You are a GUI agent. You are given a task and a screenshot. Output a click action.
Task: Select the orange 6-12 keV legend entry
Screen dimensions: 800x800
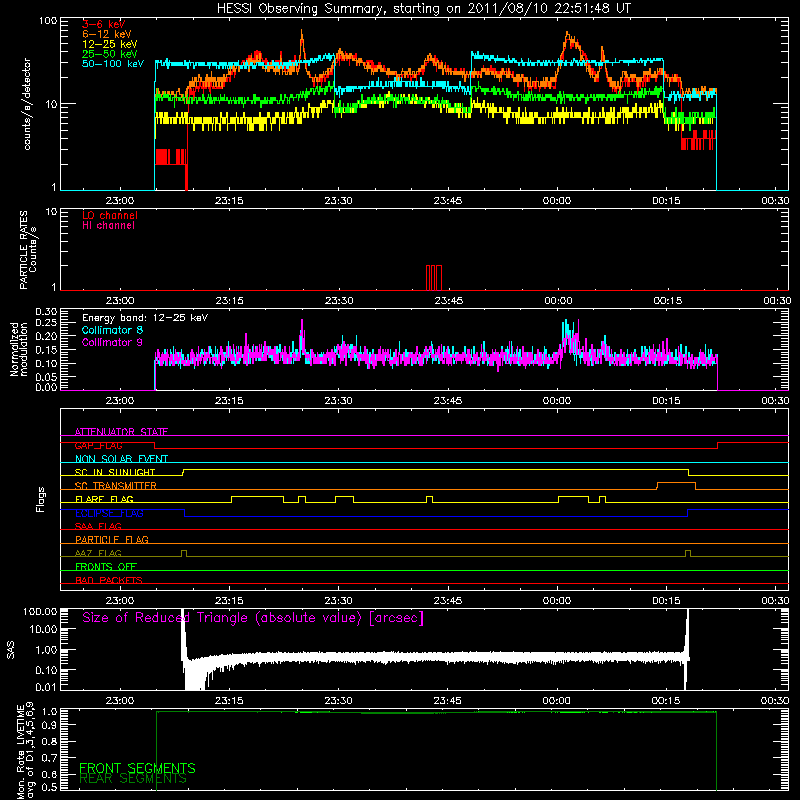107,34
